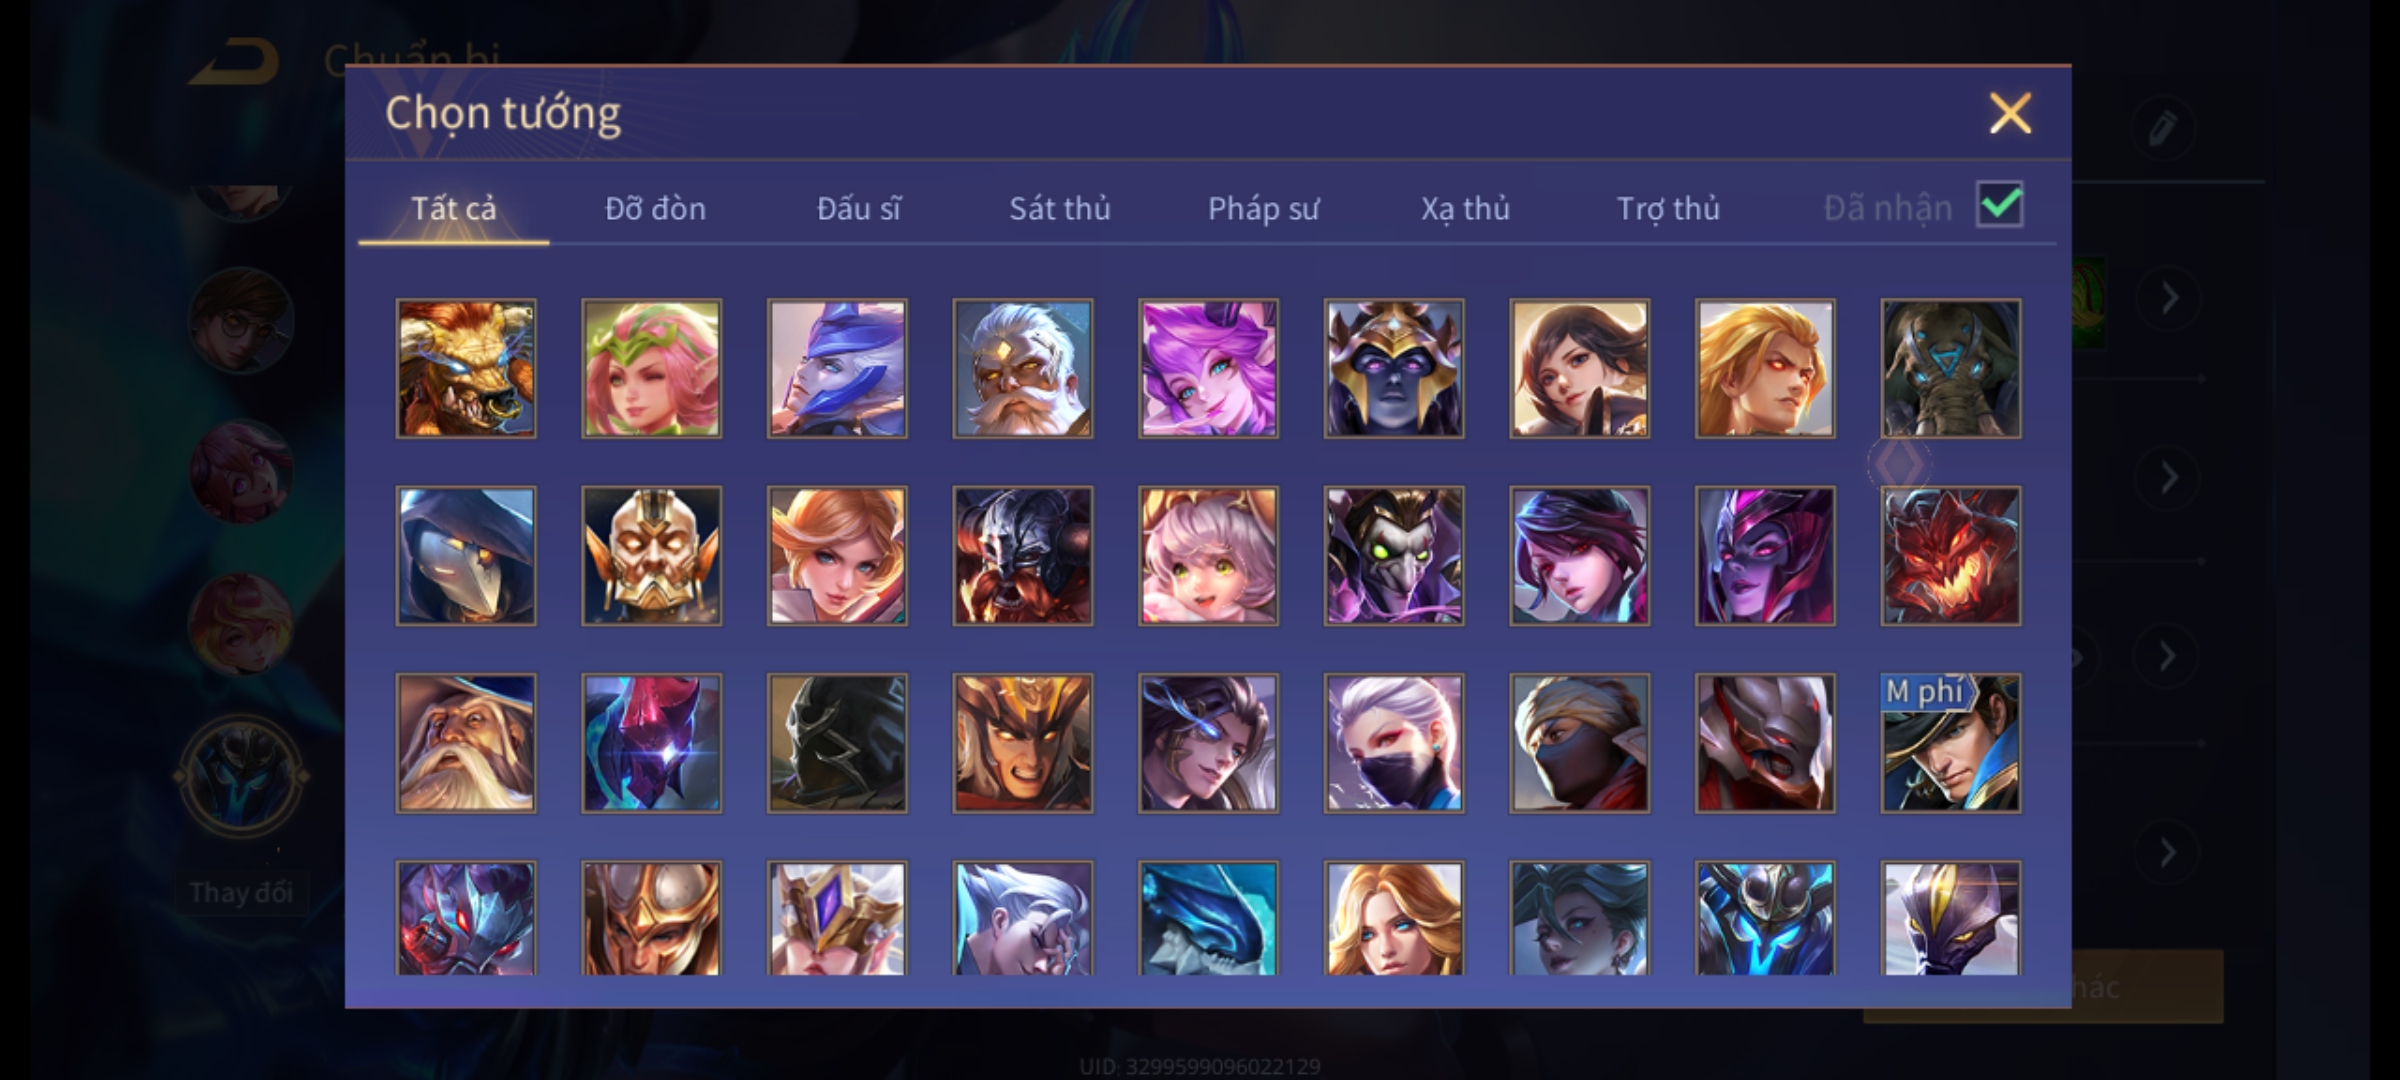The image size is (2400, 1080).
Task: Show the Xạ thủ hero list
Action: [x=1465, y=208]
